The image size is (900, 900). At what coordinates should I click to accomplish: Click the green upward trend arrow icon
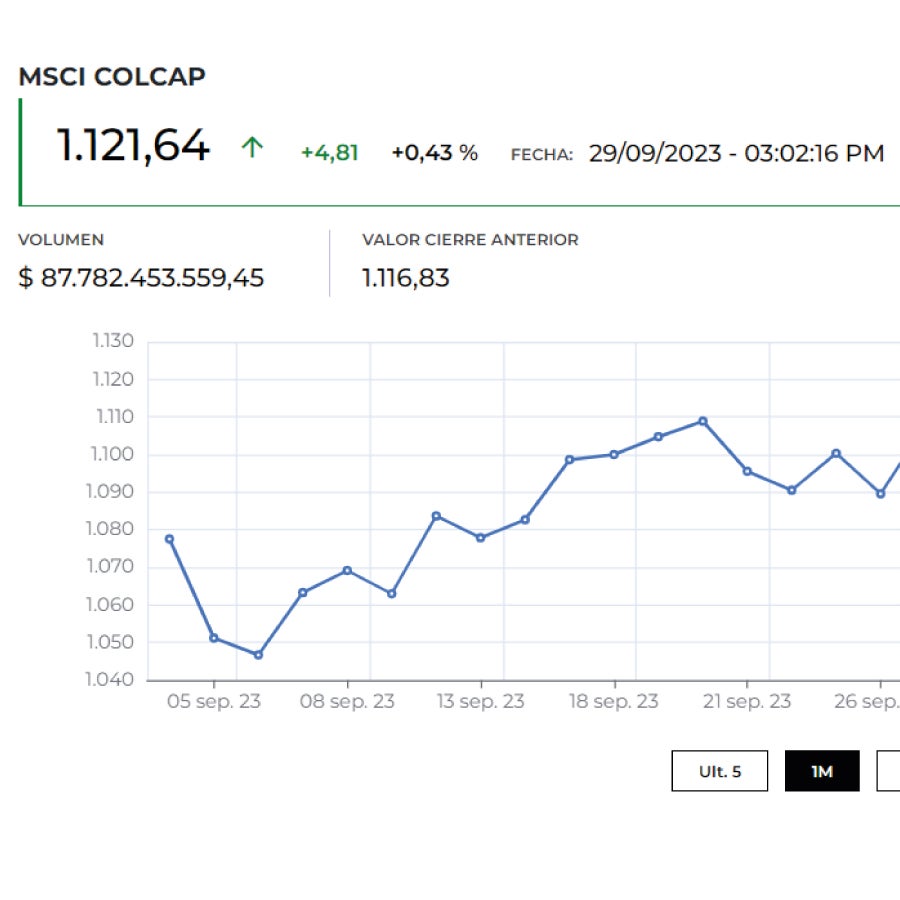(255, 147)
